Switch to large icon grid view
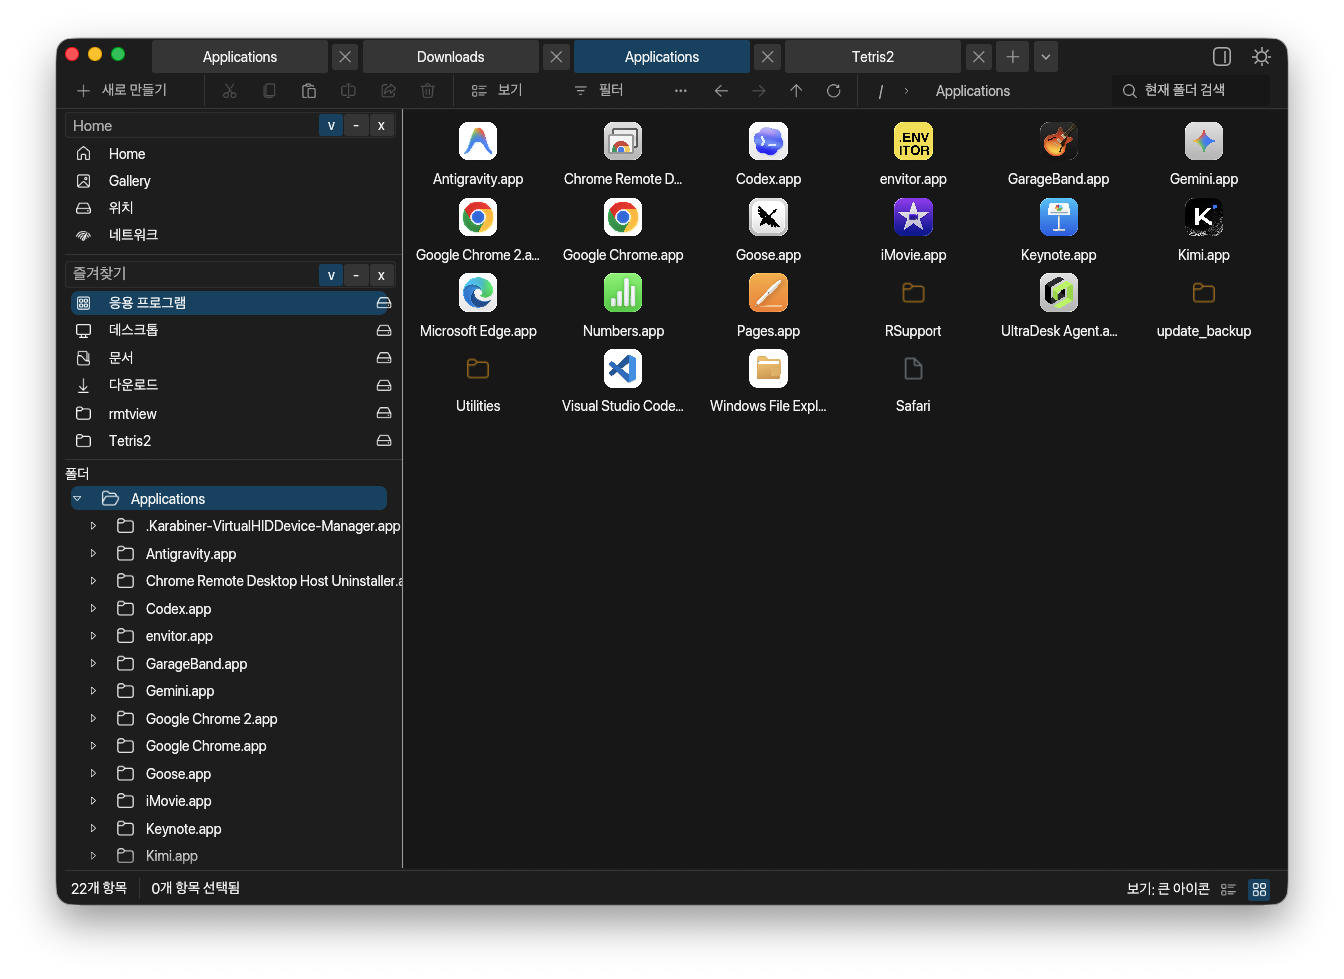 (x=1259, y=889)
